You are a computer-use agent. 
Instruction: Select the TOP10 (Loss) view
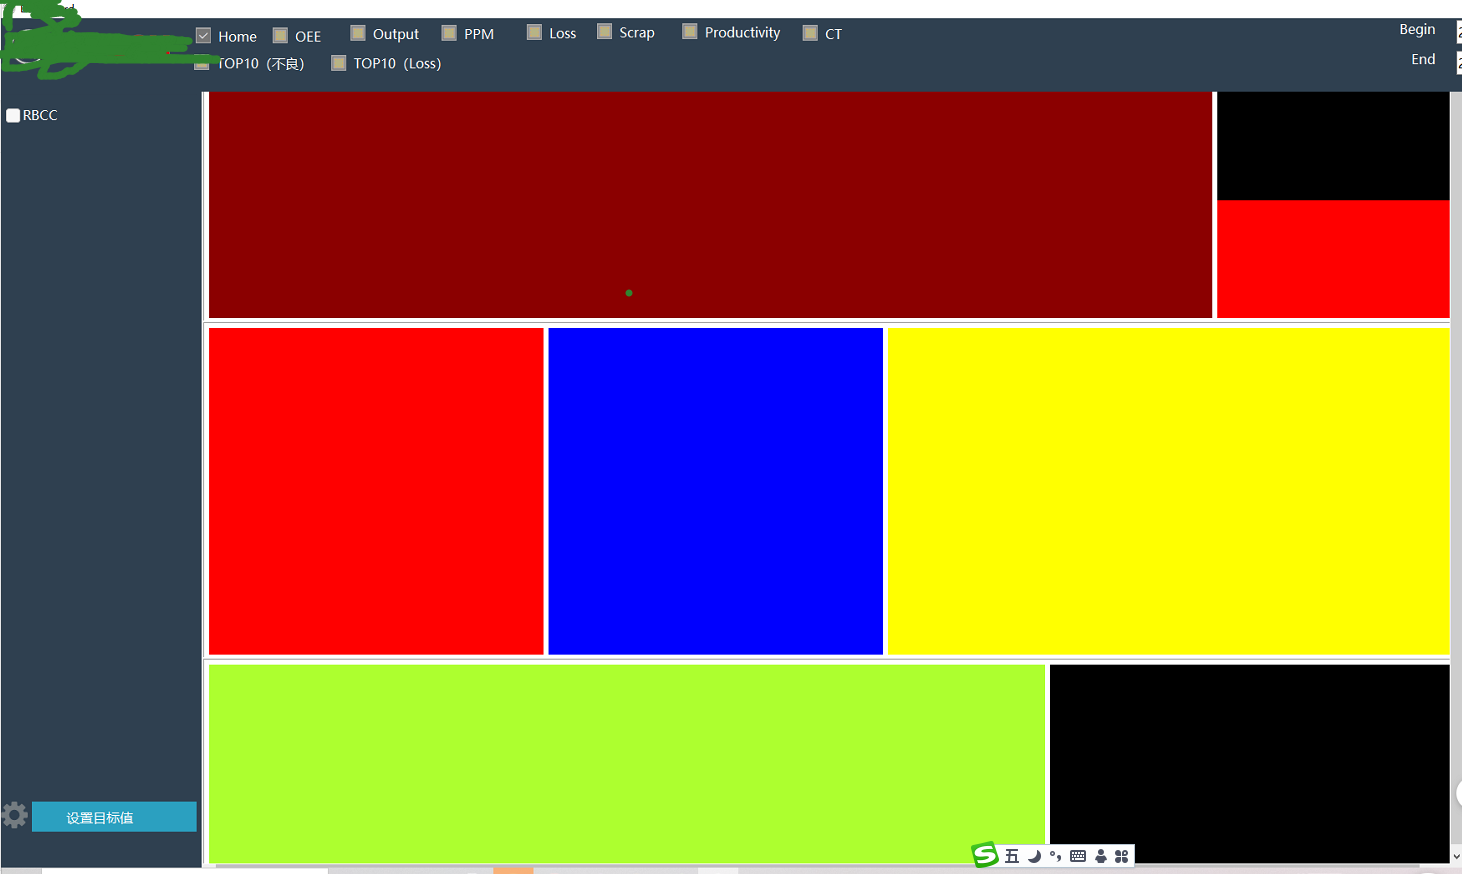339,62
